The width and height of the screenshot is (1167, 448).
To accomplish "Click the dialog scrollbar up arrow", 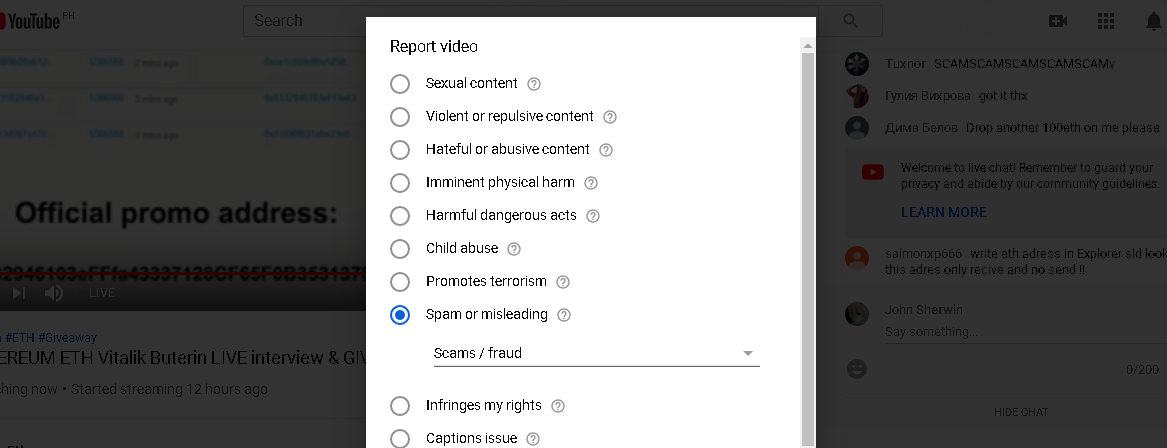I will click(808, 46).
